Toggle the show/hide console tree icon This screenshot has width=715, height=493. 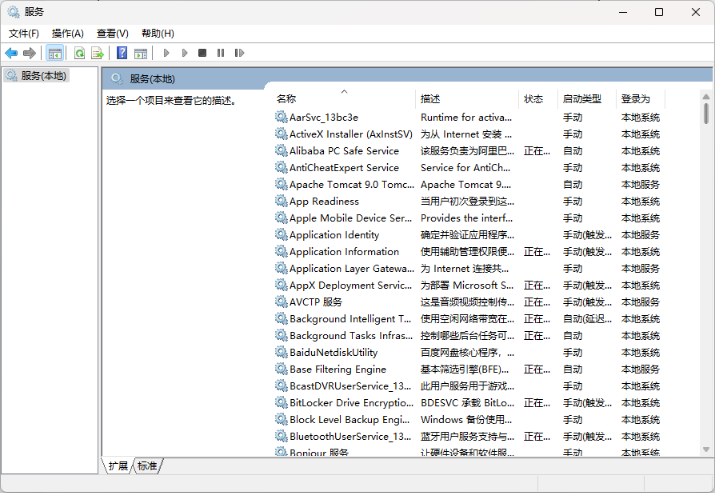click(x=55, y=53)
